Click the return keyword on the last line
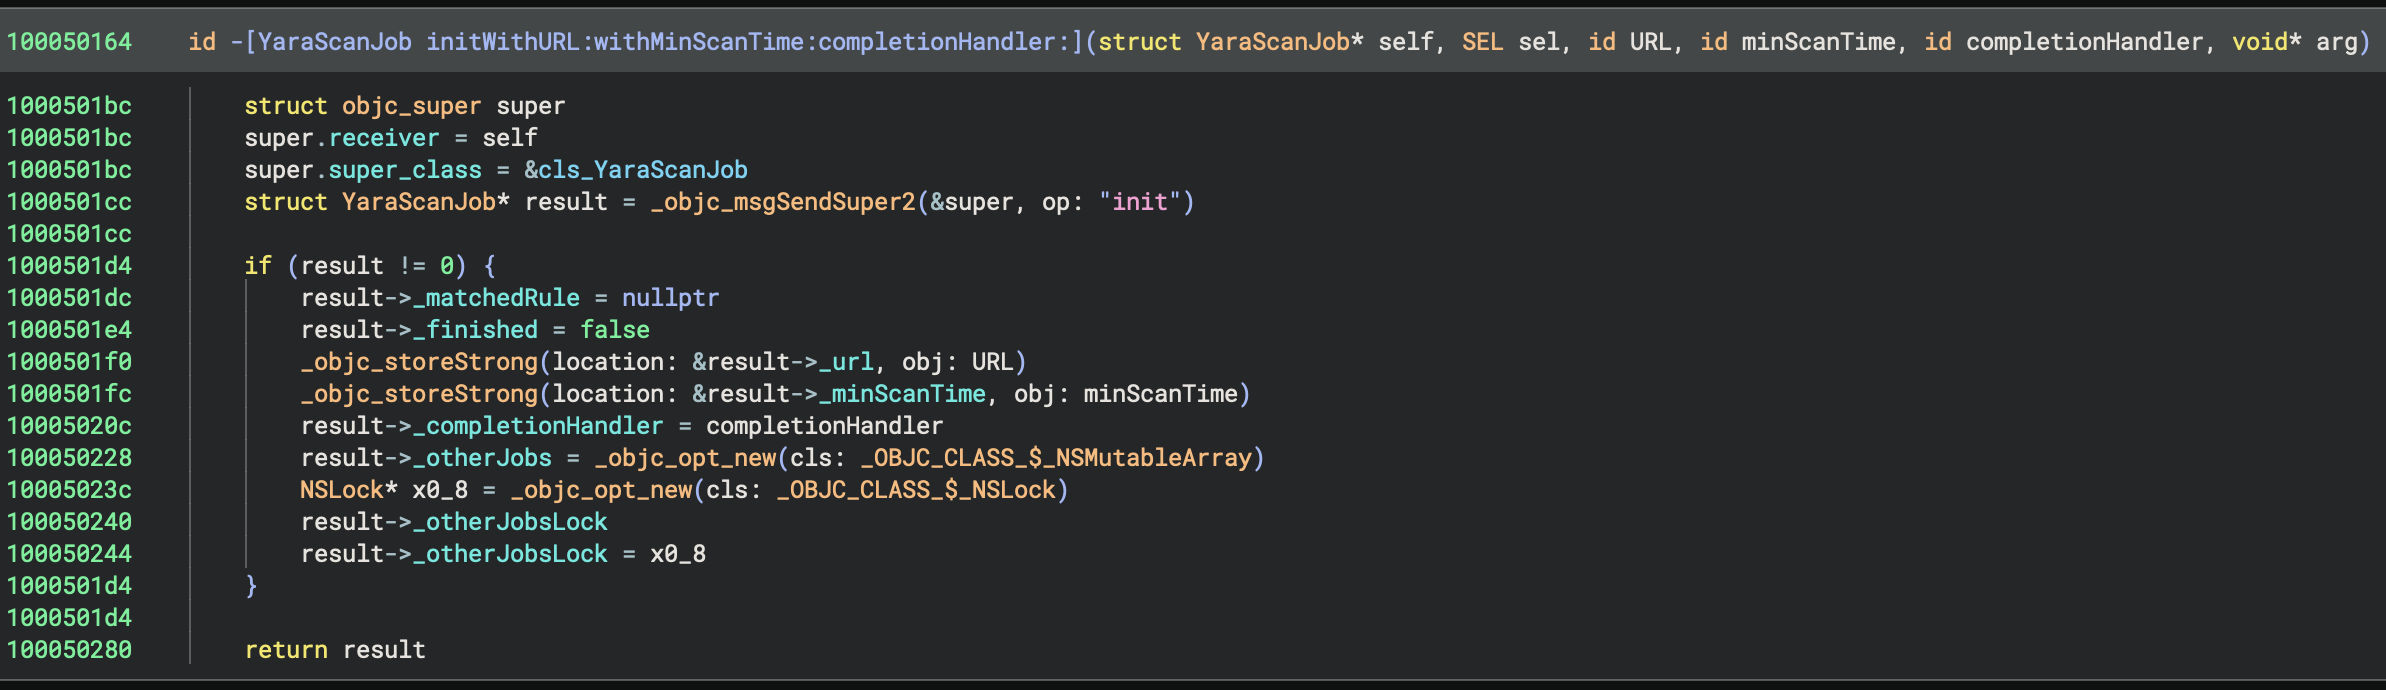This screenshot has height=690, width=2386. coord(286,650)
